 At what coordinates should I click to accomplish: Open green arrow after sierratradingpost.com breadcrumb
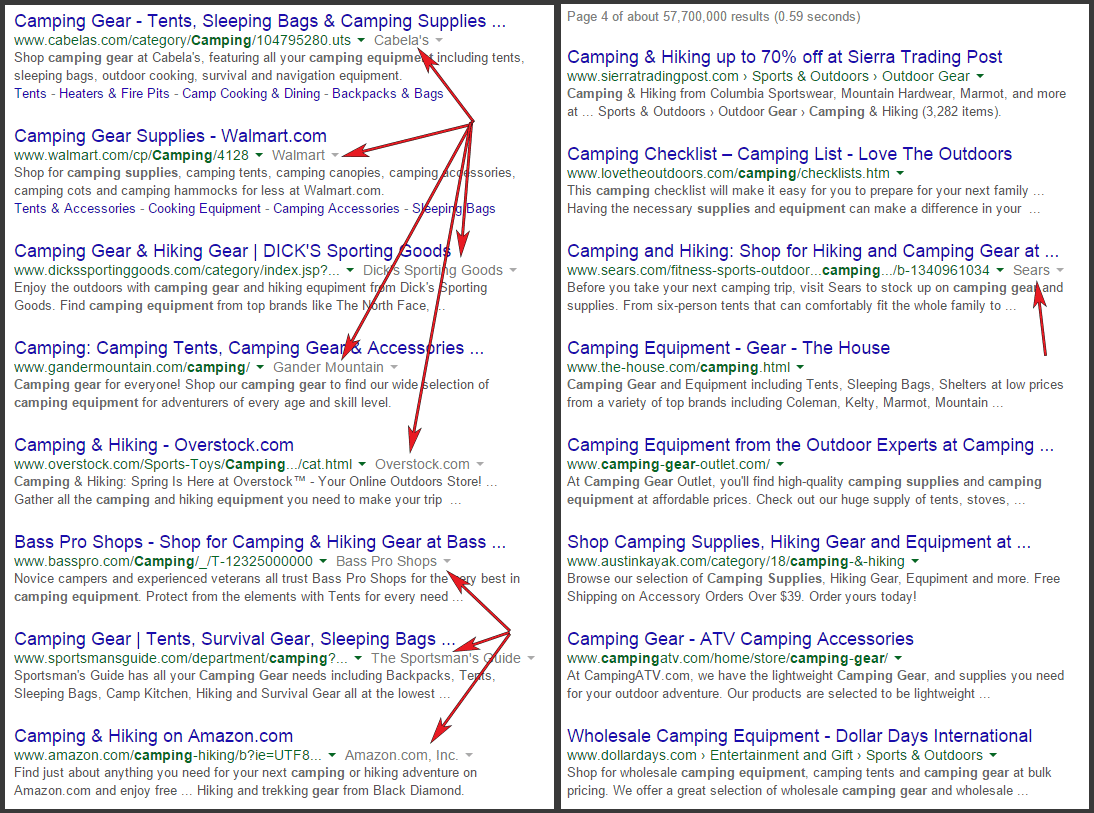coord(980,76)
